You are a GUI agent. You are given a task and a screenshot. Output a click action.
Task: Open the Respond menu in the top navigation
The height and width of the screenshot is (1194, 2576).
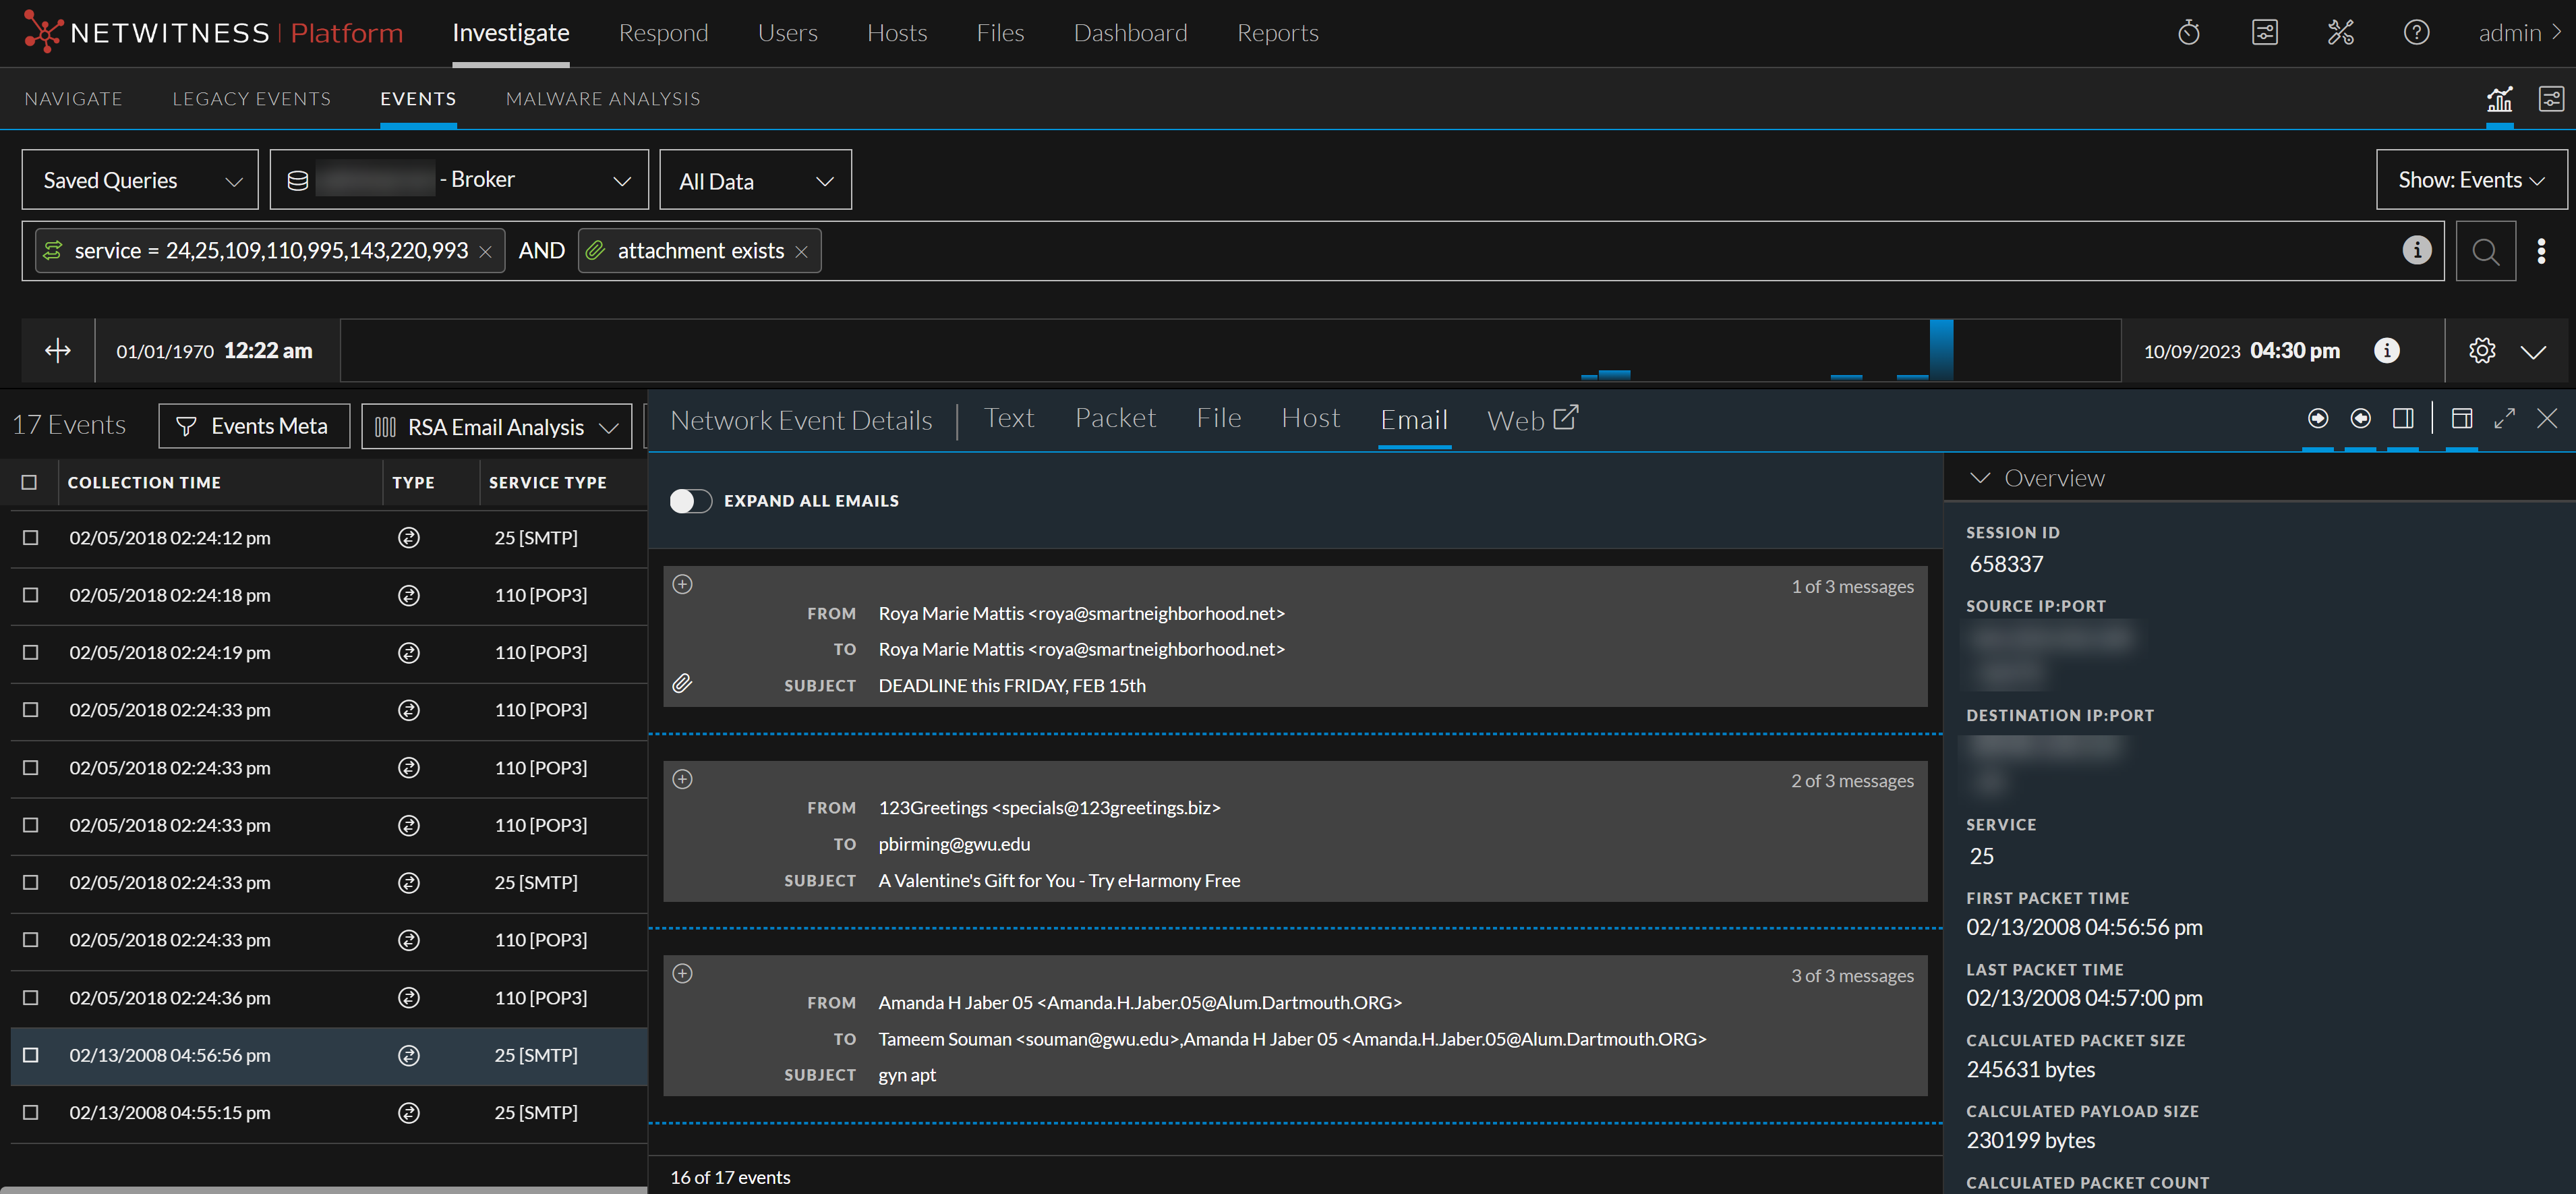tap(664, 32)
